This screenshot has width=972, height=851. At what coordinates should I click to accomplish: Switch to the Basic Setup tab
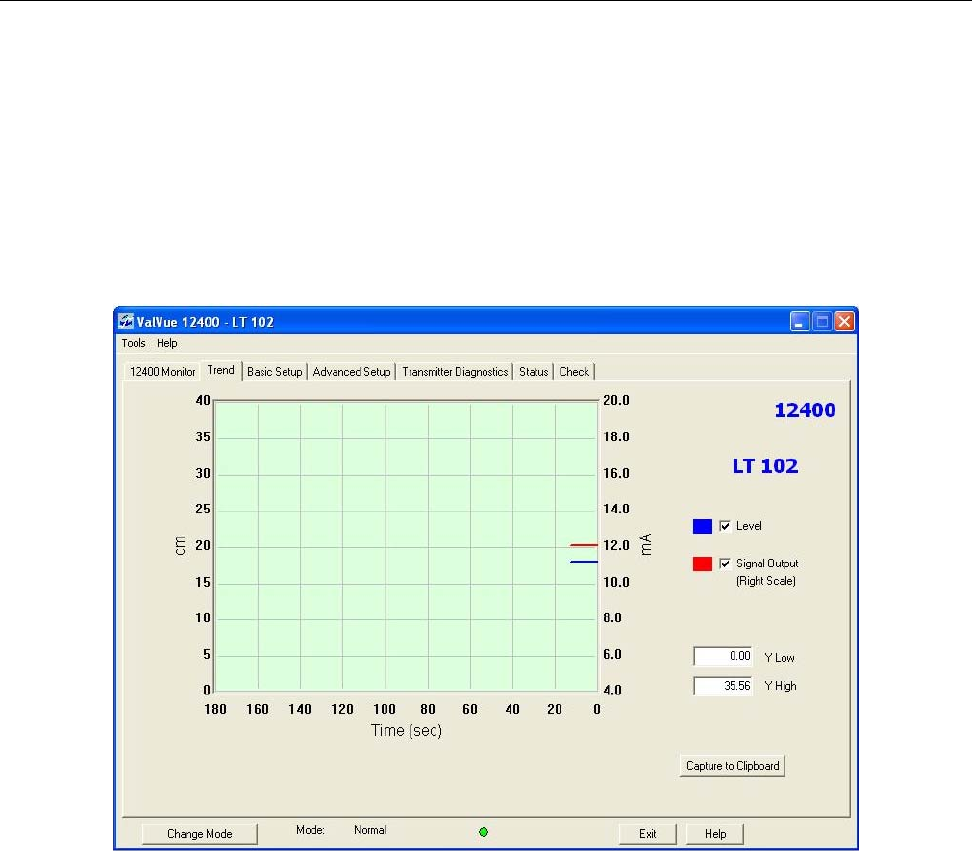(275, 372)
